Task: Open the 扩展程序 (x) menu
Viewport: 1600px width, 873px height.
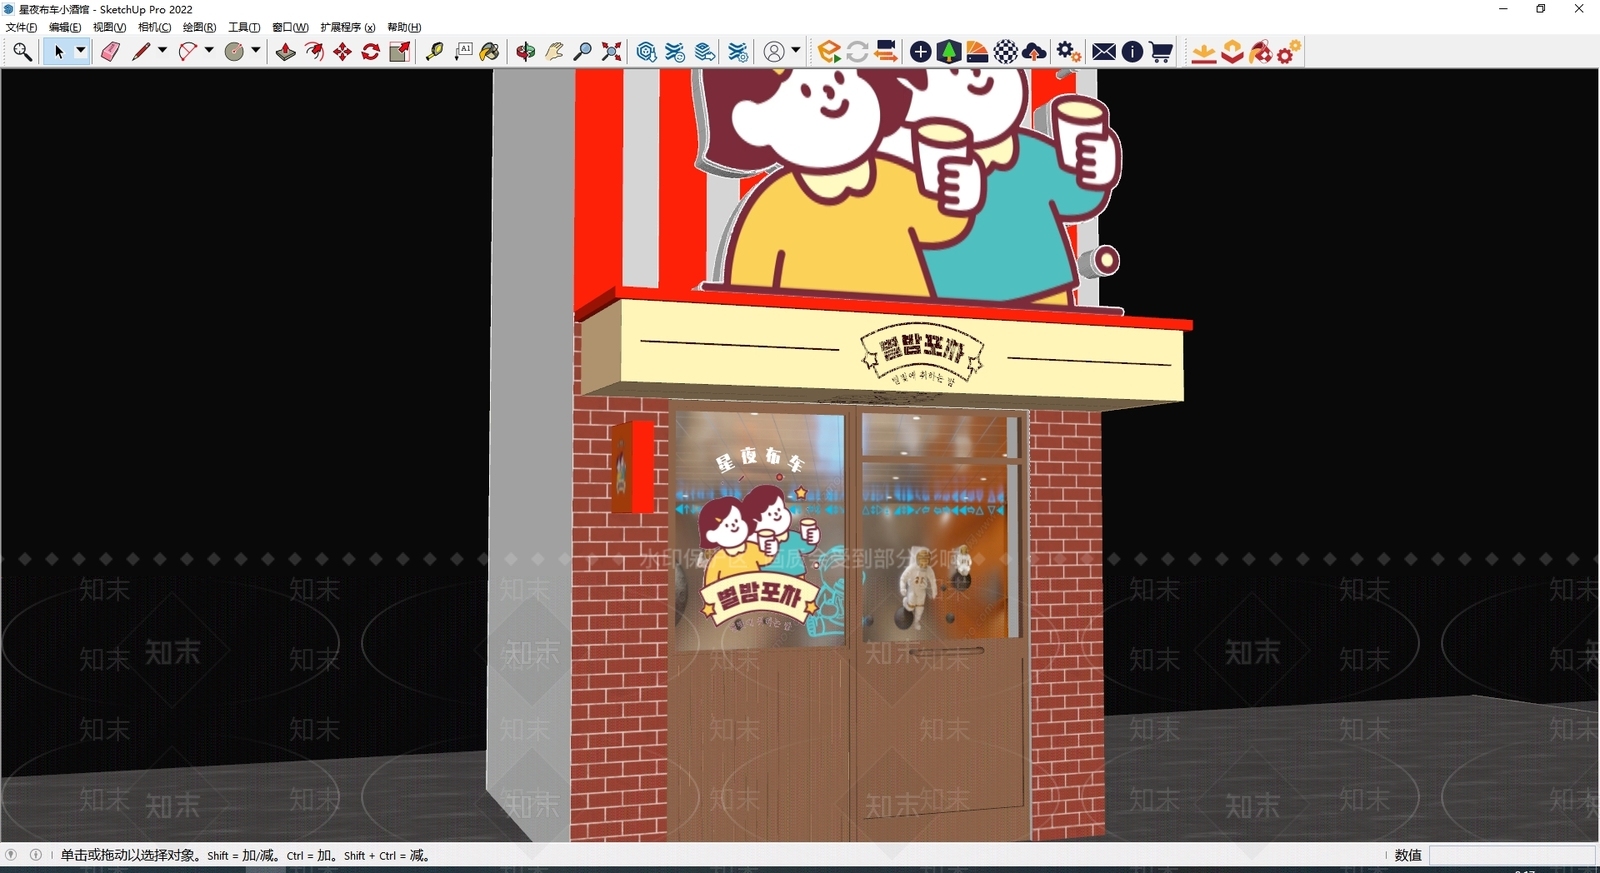Action: tap(347, 27)
